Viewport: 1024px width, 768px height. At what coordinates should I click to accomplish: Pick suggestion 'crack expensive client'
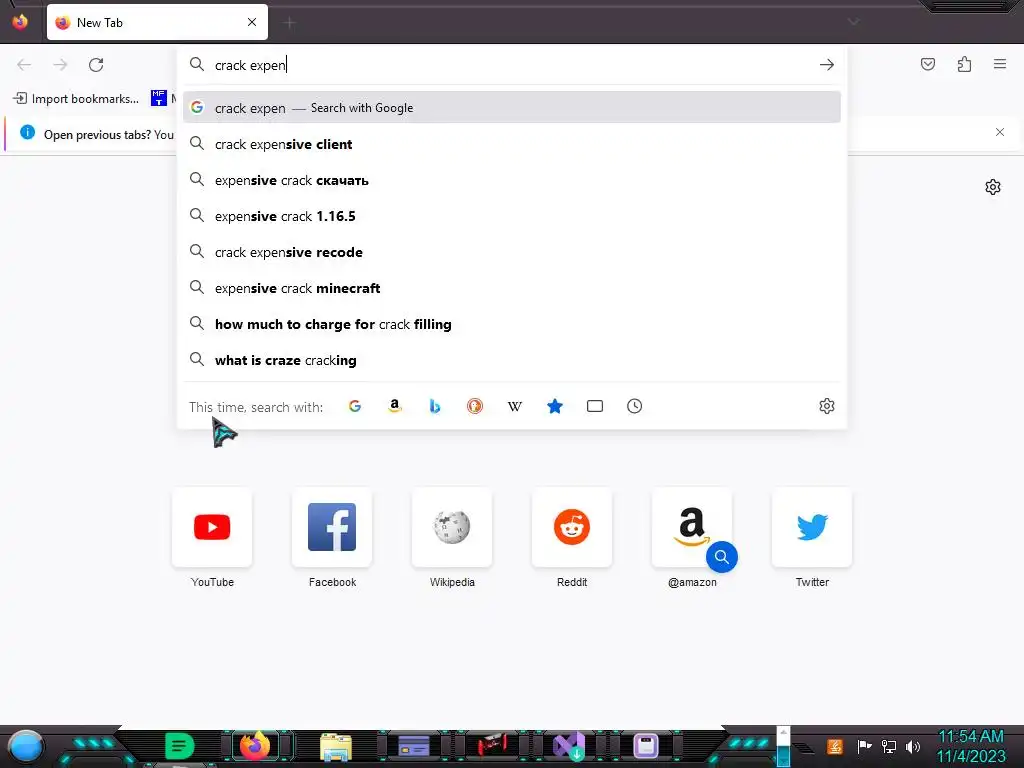(511, 144)
